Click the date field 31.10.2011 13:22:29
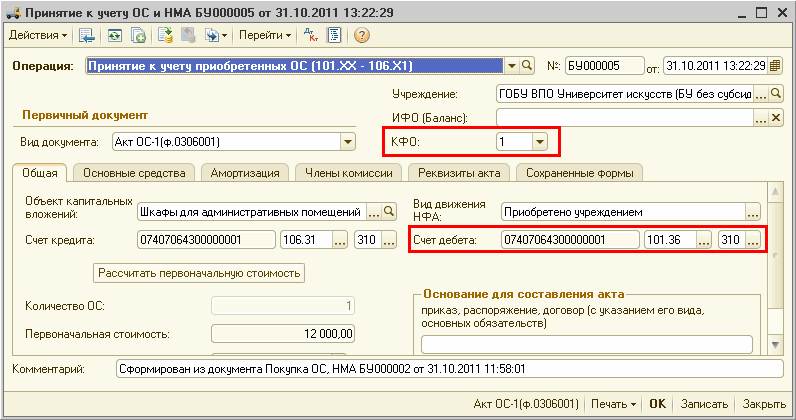This screenshot has height=420, width=796. [715, 66]
